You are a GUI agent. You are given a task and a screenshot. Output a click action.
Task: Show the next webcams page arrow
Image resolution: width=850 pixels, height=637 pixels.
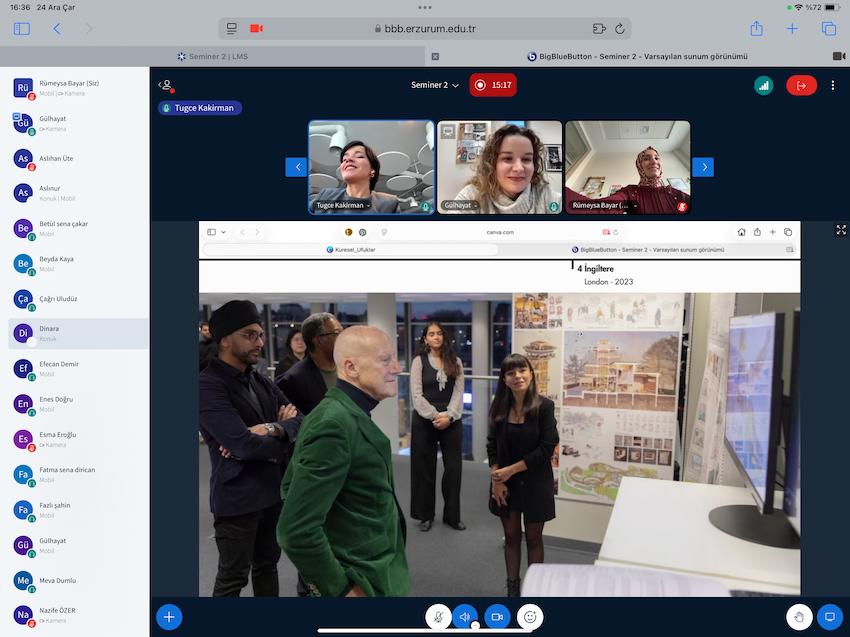tap(703, 167)
